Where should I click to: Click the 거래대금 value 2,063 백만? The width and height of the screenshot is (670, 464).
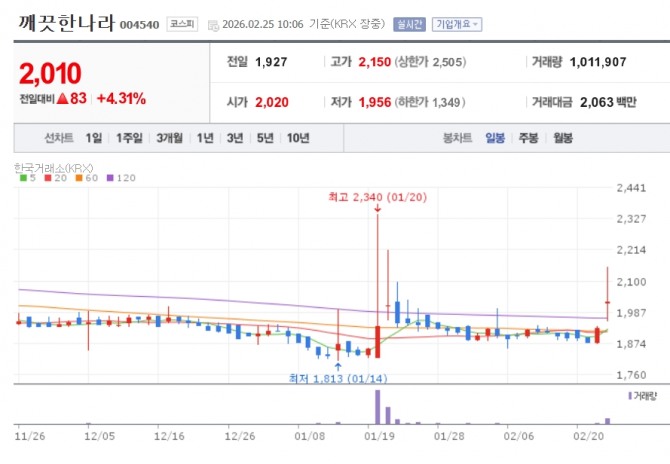click(x=608, y=103)
